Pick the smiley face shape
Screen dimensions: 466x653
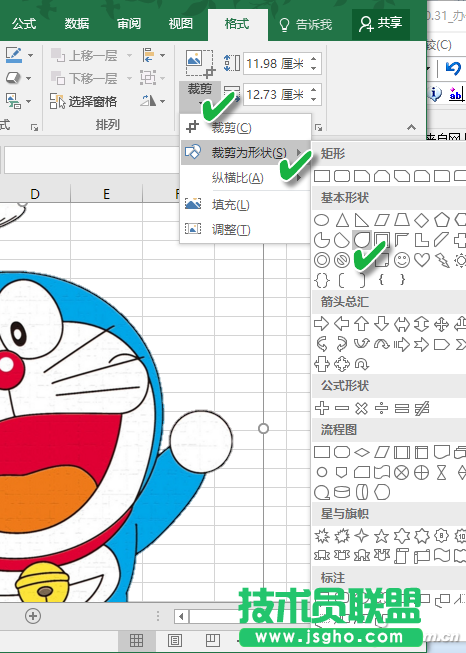402,260
